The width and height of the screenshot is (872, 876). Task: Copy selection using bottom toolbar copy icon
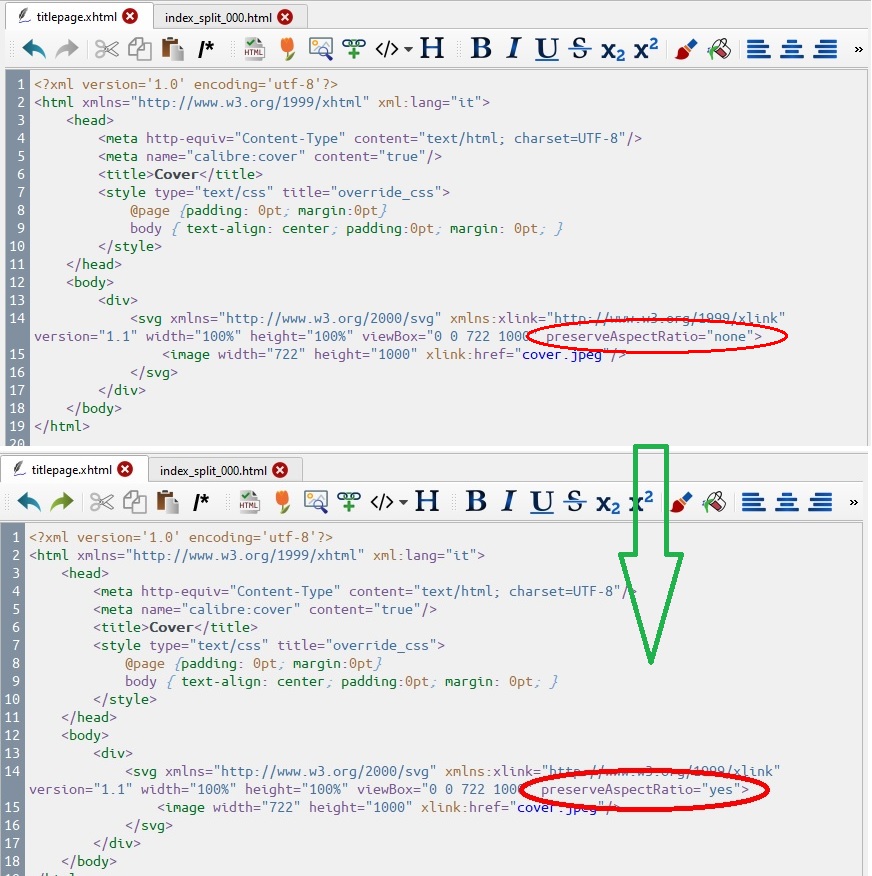135,502
